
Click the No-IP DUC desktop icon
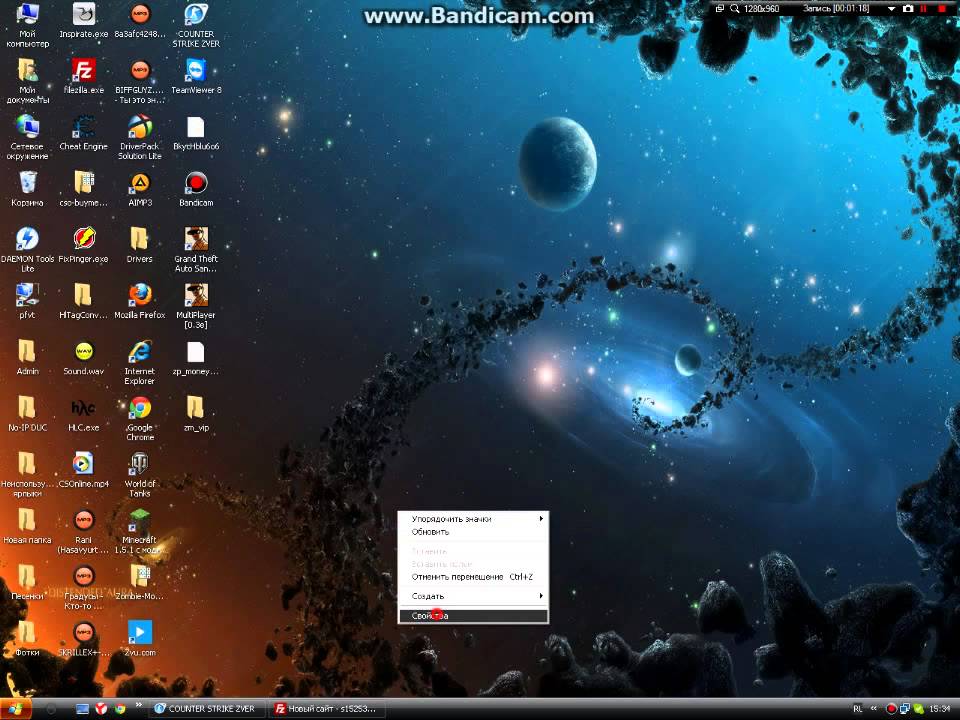(28, 413)
